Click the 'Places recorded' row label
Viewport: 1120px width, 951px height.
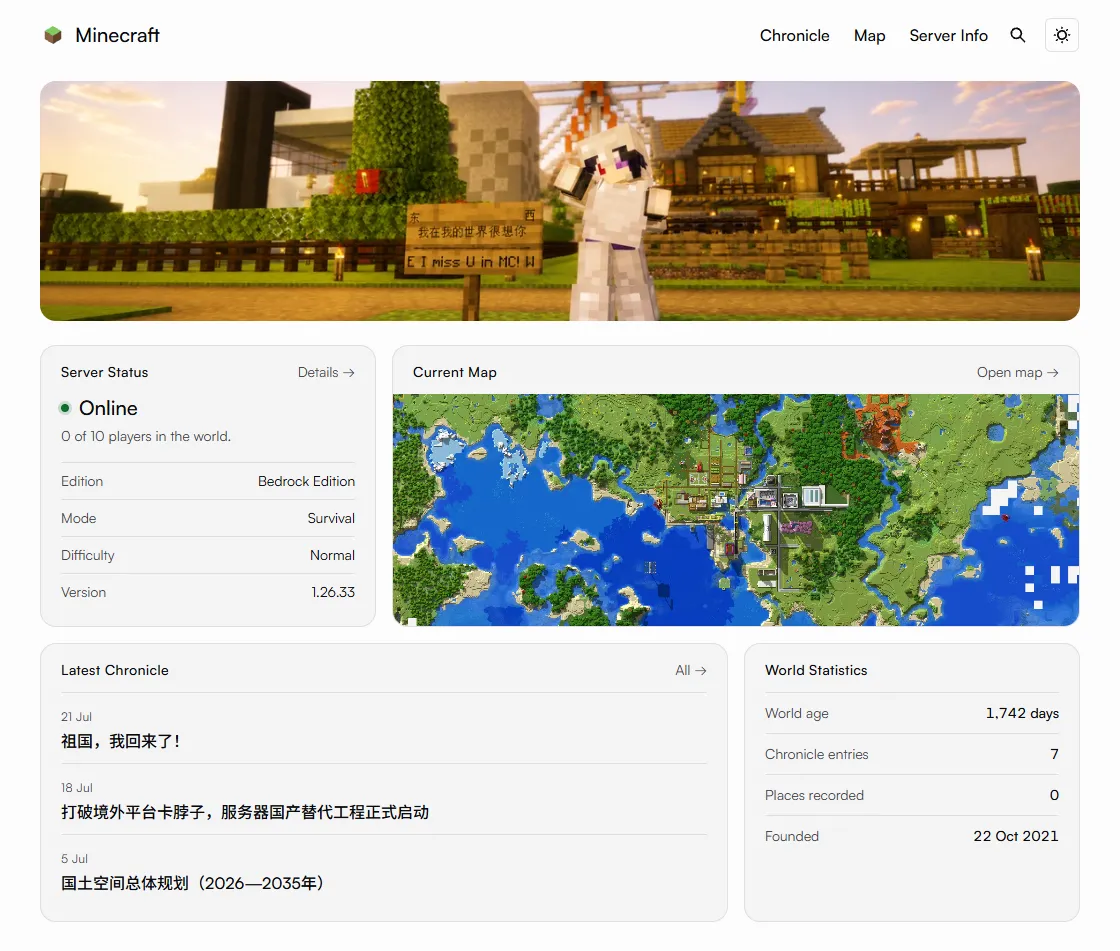pos(814,795)
